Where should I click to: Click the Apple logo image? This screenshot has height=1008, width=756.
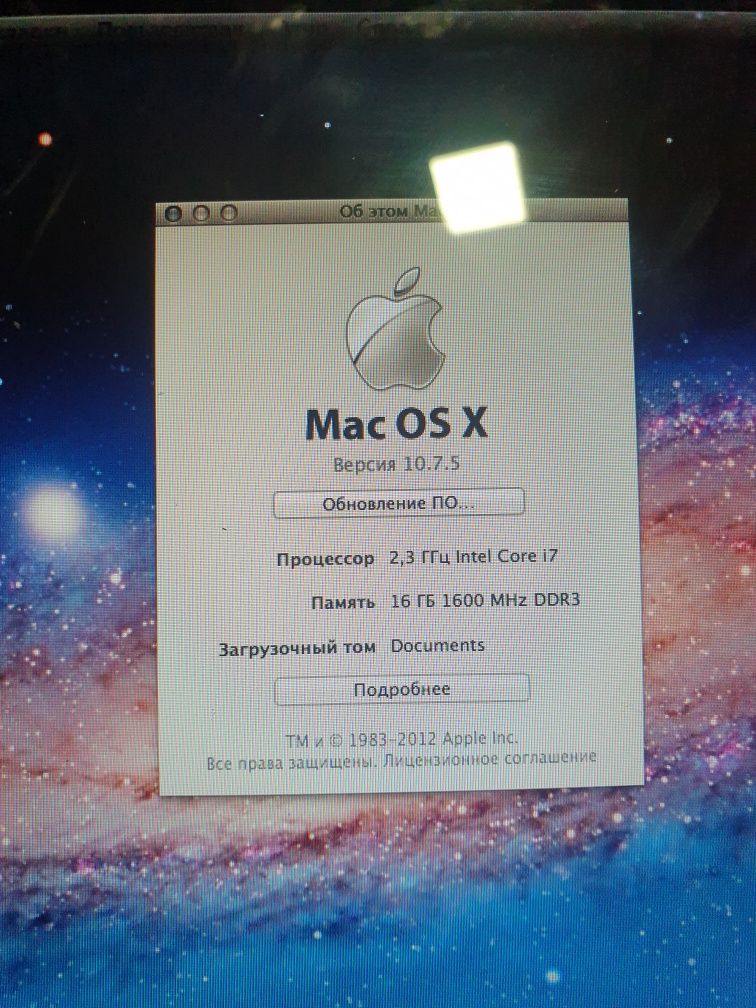[x=395, y=328]
